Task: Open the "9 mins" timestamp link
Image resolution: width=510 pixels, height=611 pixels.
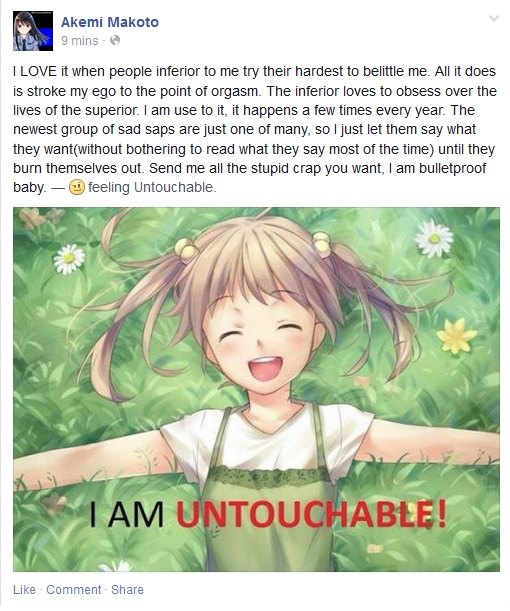Action: point(79,41)
